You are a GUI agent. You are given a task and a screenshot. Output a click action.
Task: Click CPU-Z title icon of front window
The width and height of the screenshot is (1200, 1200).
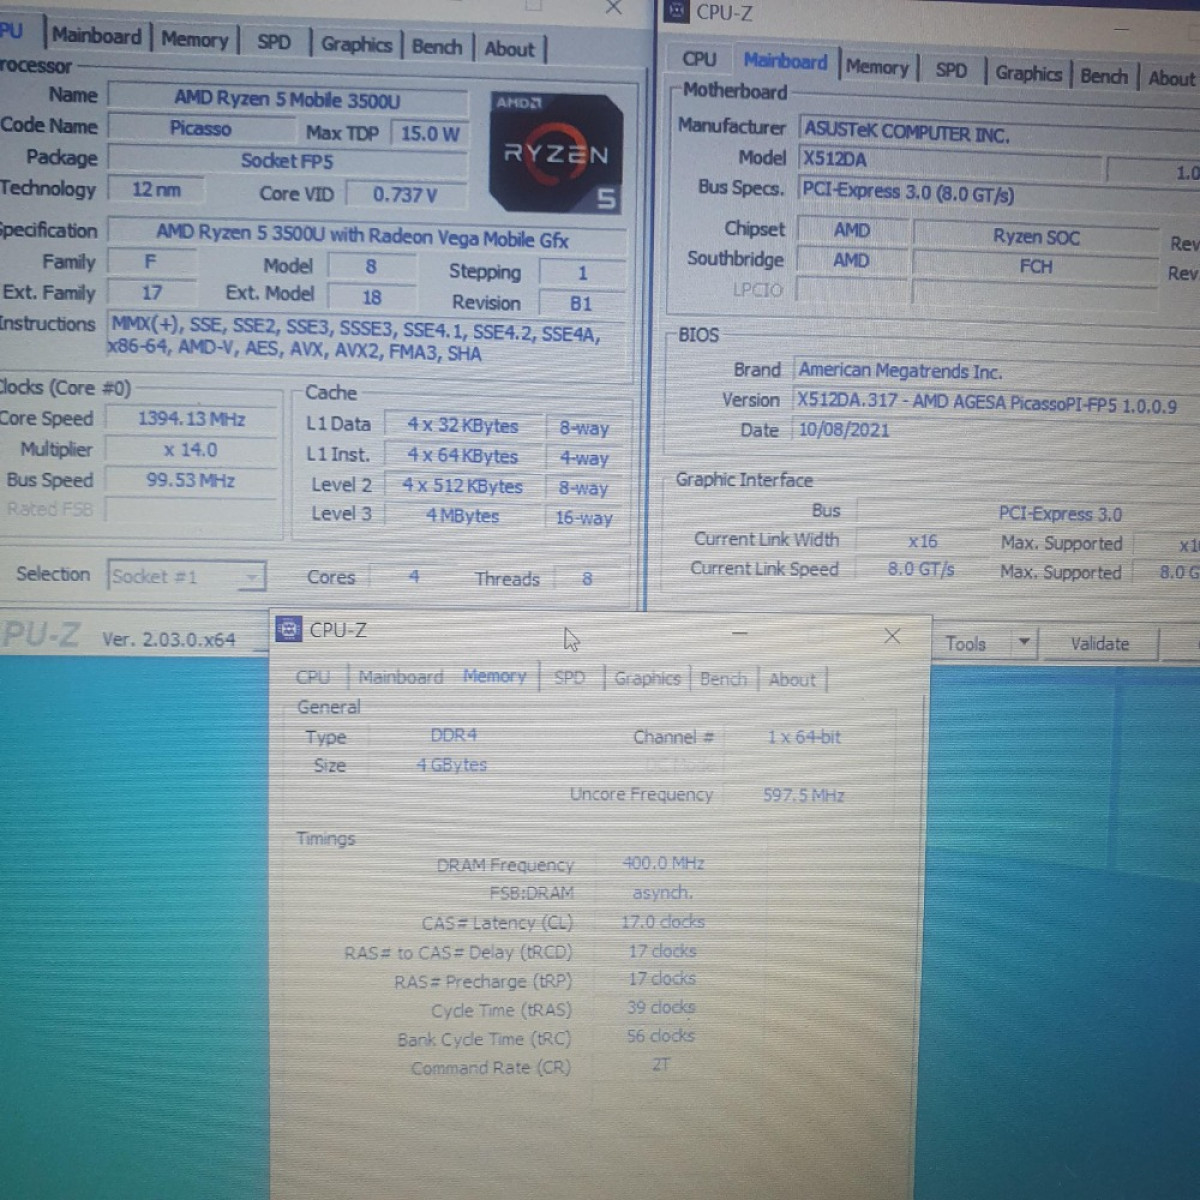[x=288, y=629]
